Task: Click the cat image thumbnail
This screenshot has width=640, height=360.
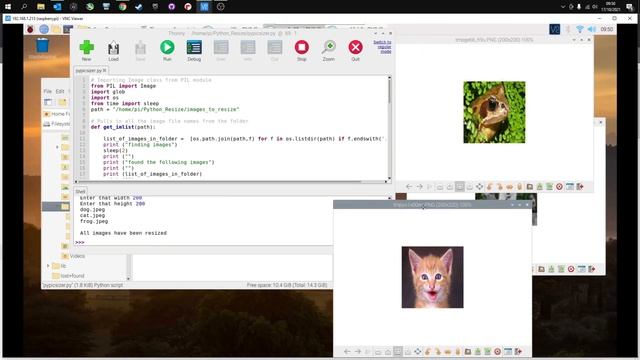Action: pyautogui.click(x=432, y=277)
